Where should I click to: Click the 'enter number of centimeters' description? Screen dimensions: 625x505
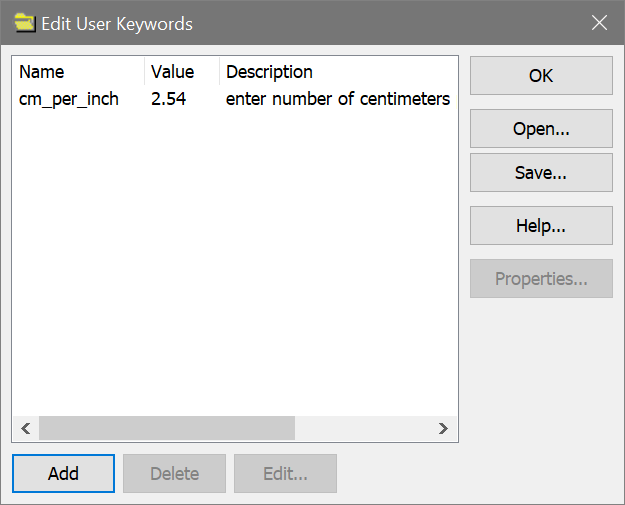click(x=337, y=99)
